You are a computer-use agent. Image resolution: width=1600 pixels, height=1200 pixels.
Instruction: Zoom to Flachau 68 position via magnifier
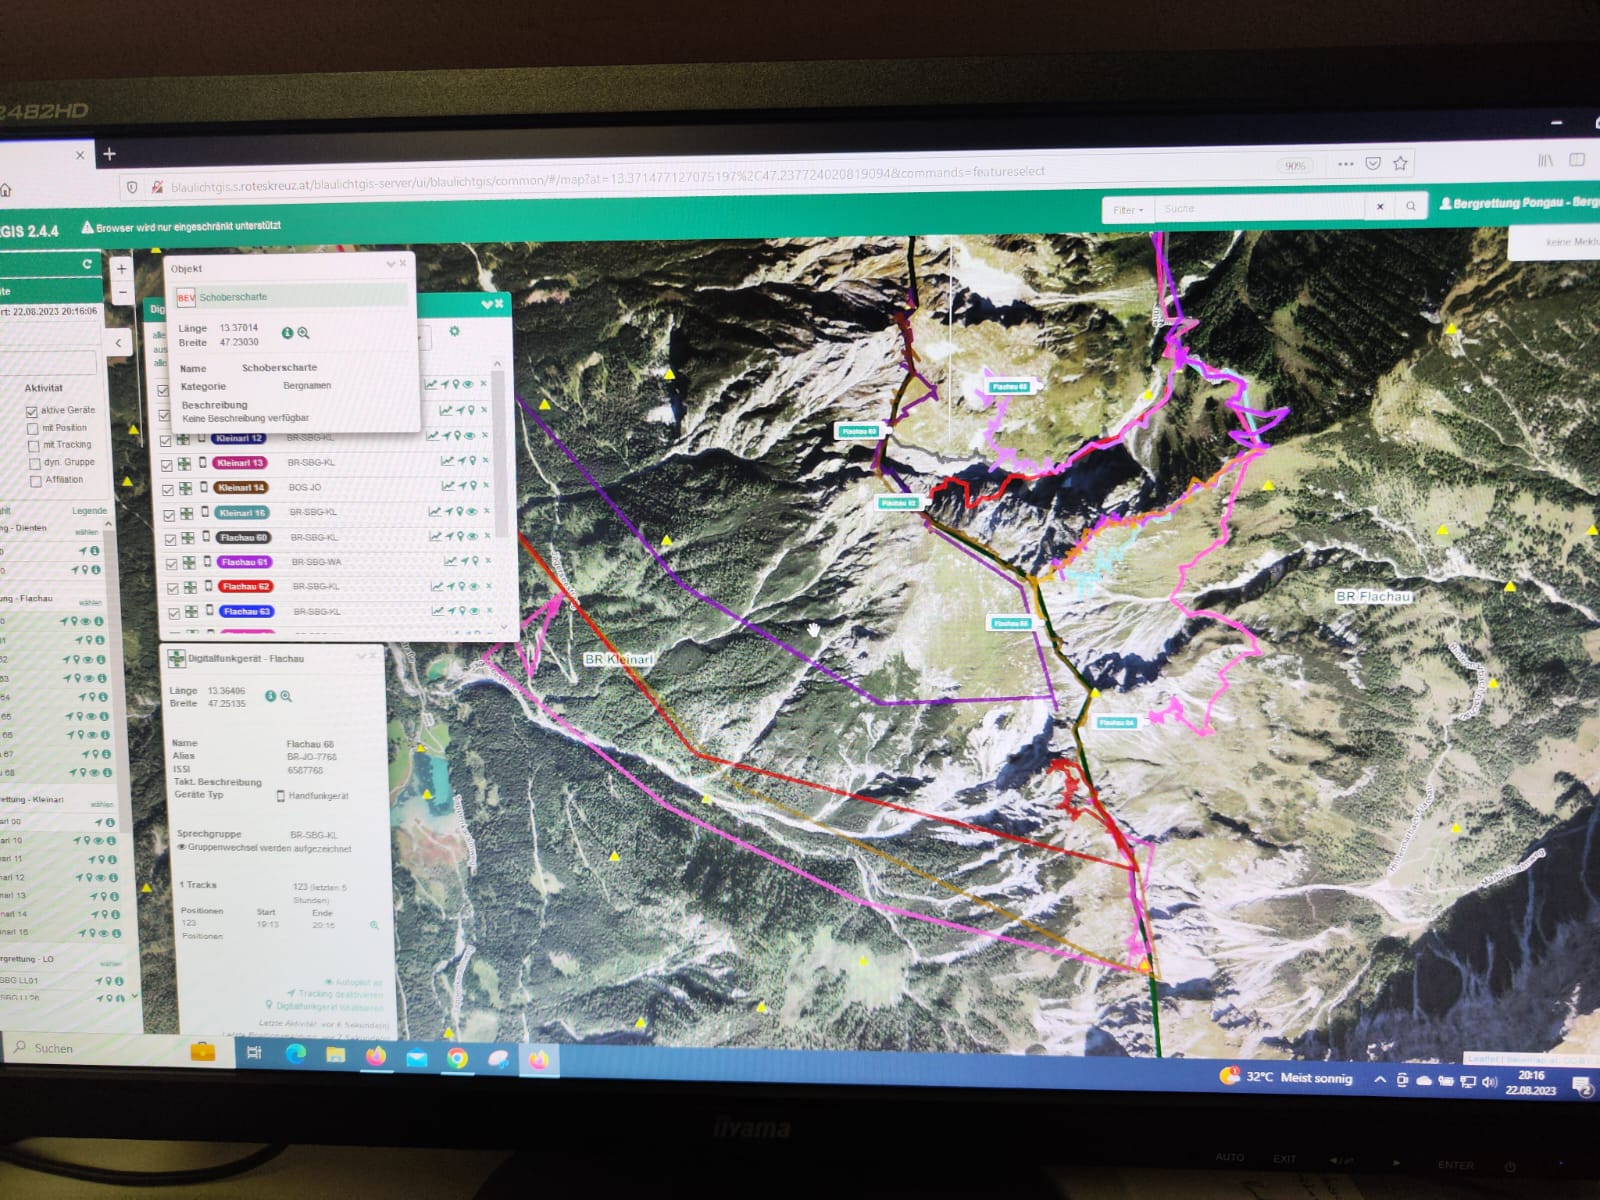(x=286, y=696)
